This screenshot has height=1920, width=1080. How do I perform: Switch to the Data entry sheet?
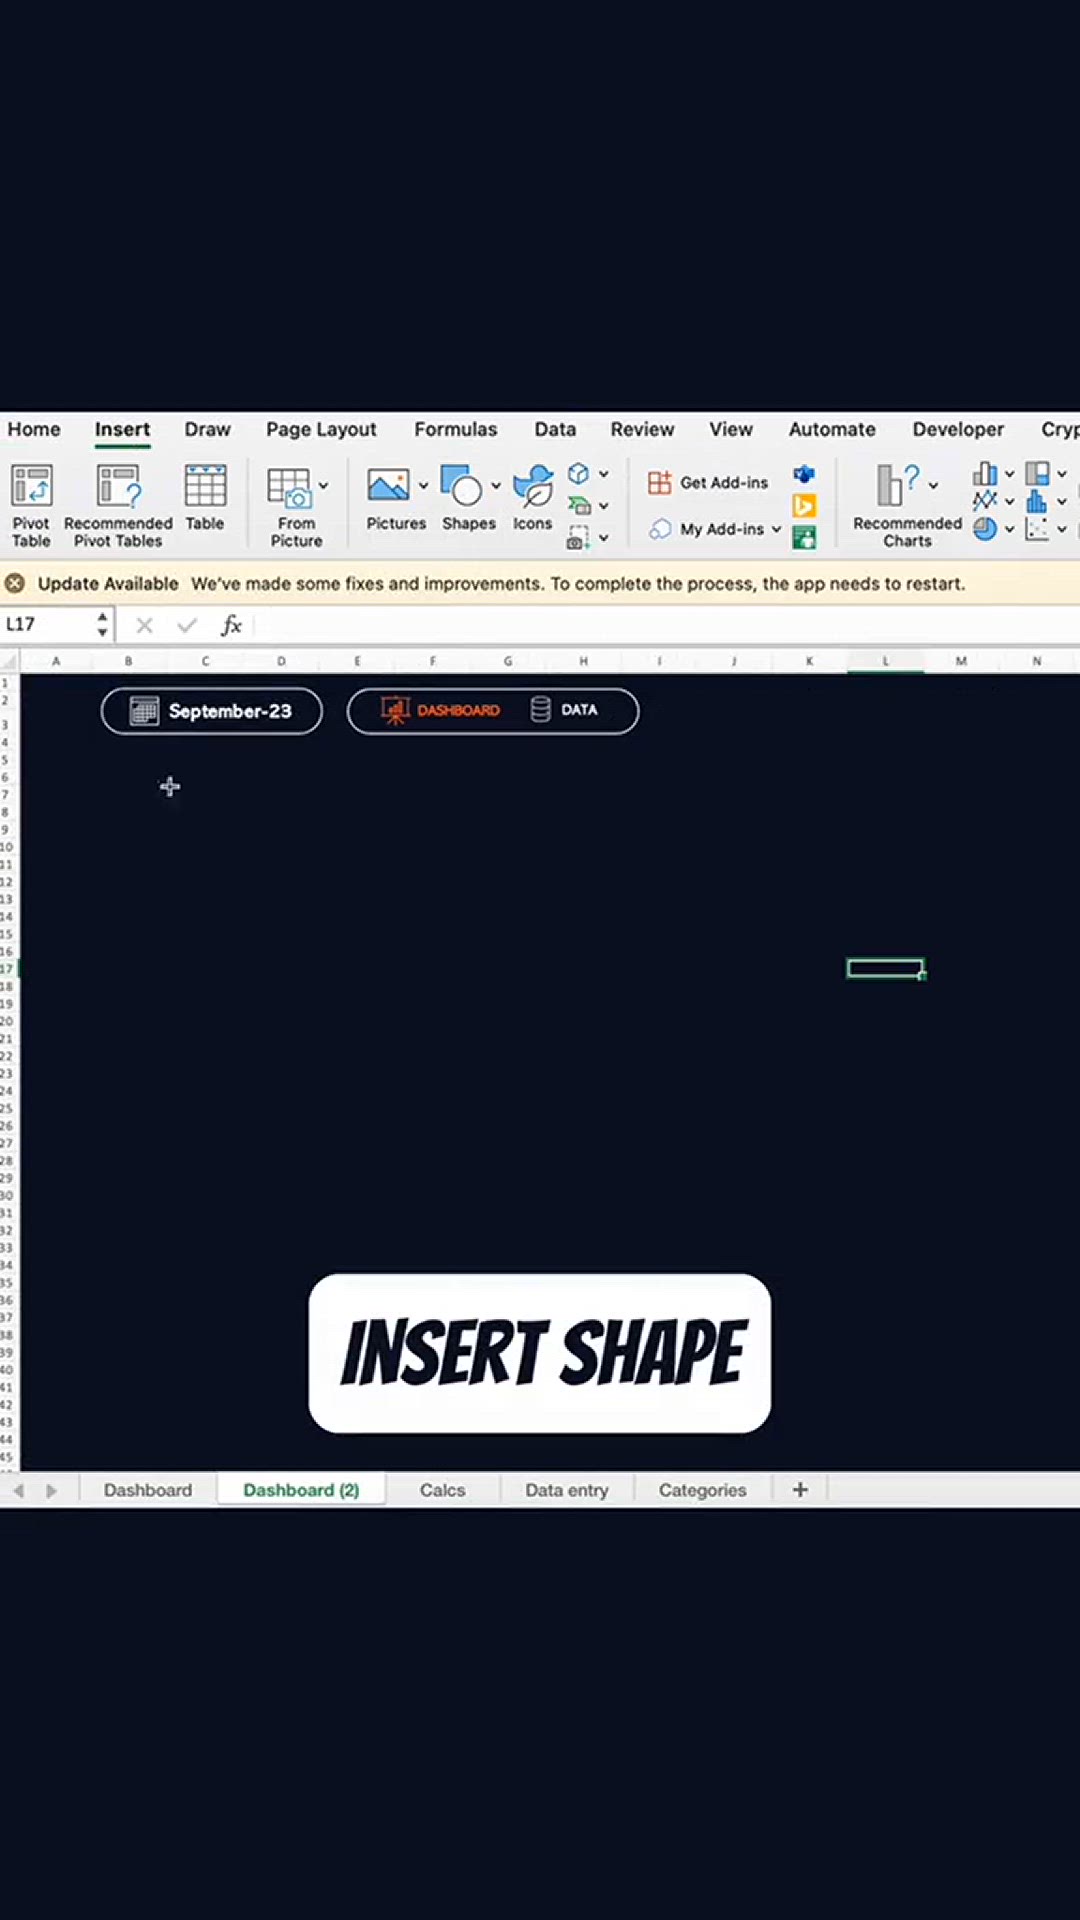(566, 1490)
